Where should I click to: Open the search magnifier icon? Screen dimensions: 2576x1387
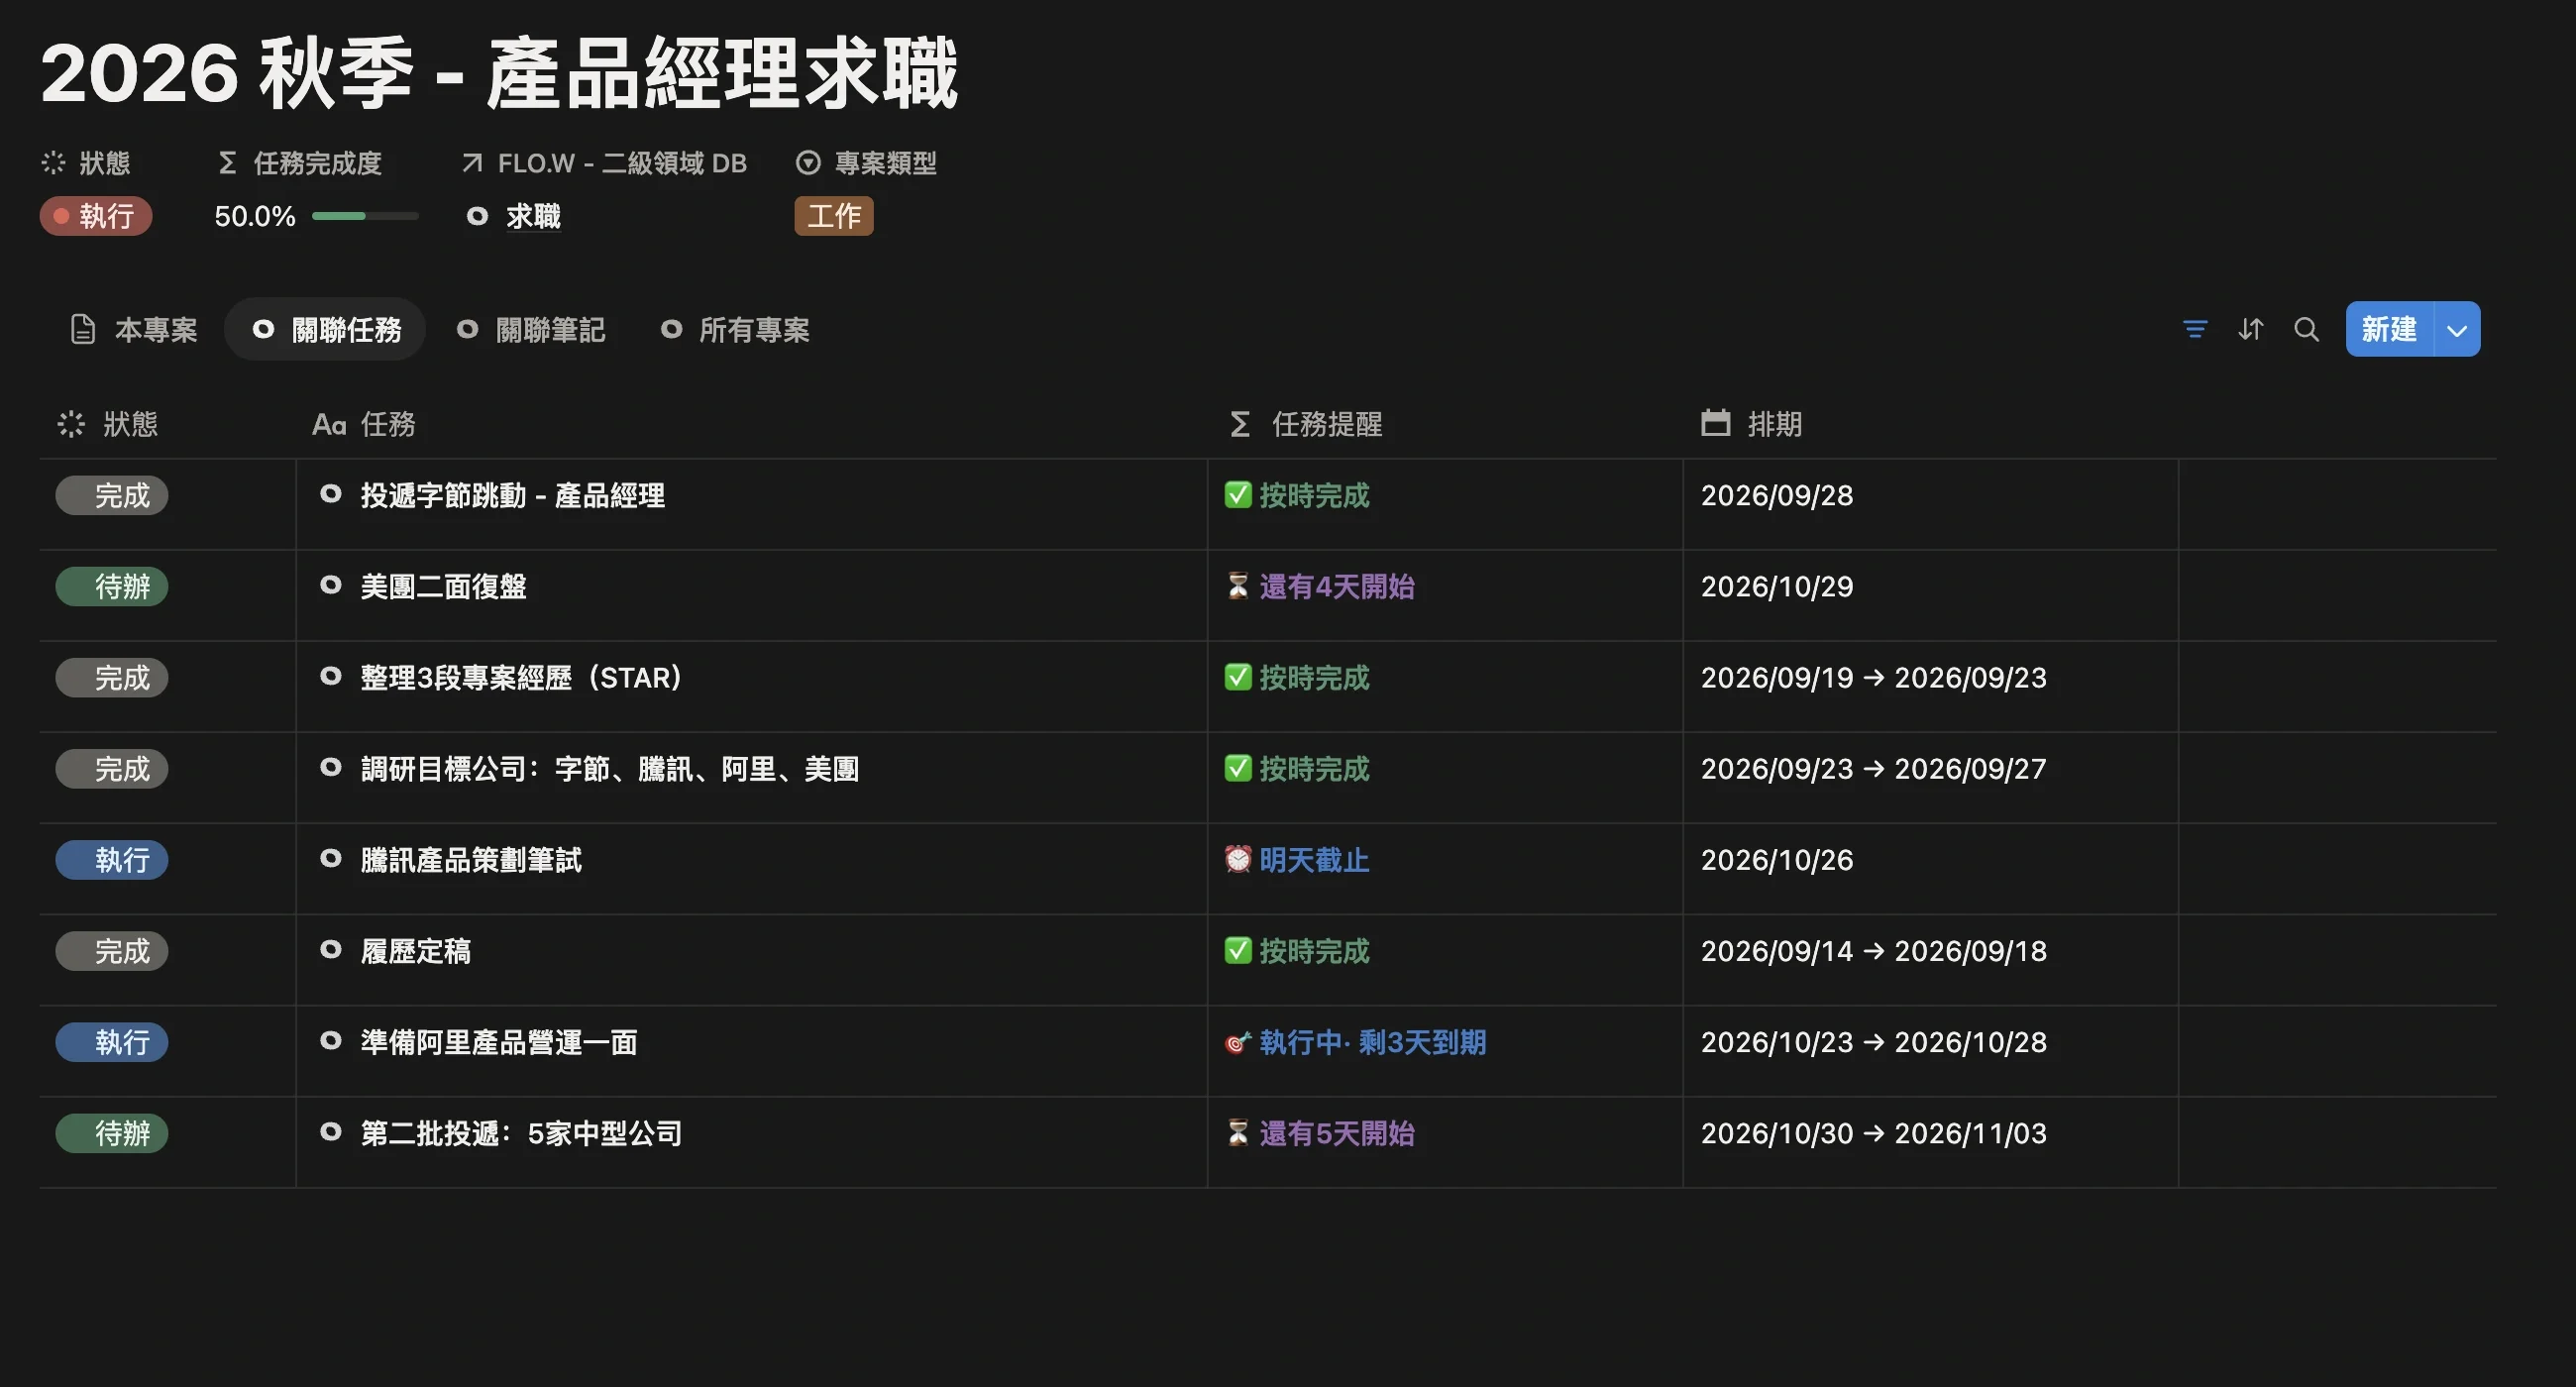point(2307,329)
